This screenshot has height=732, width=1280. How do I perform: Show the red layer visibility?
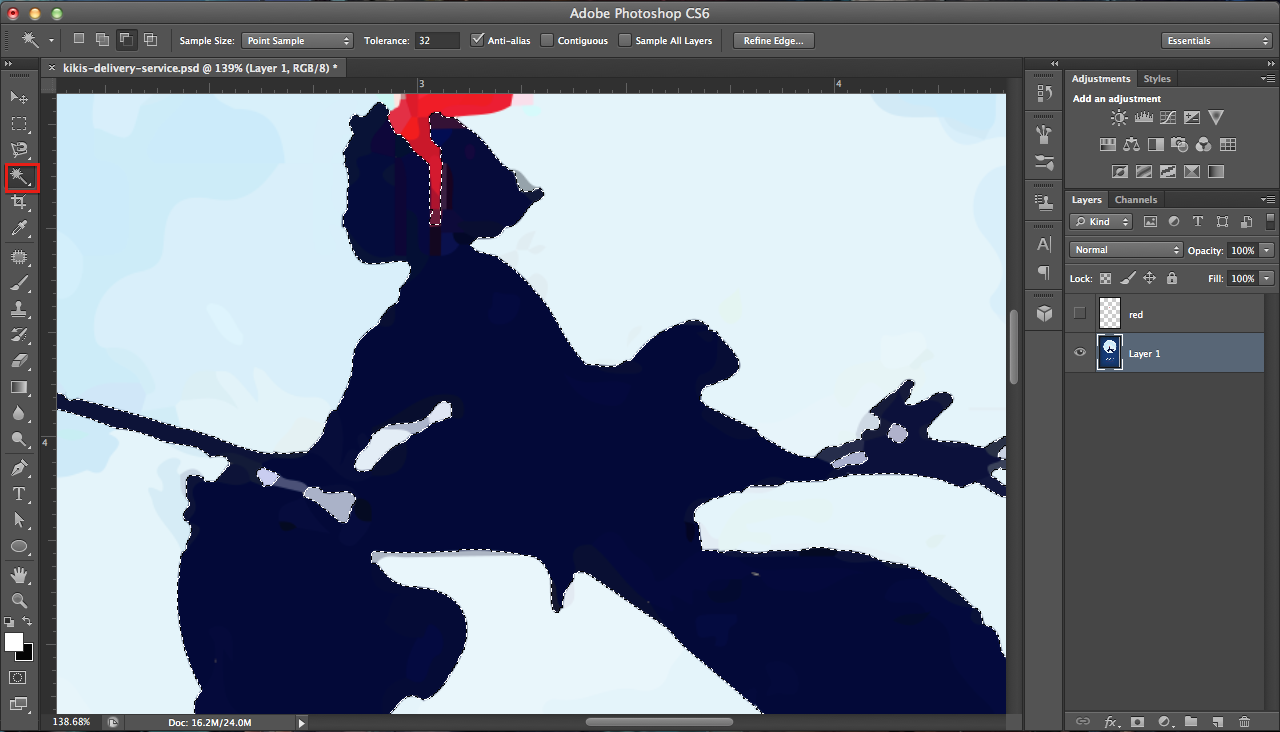point(1079,314)
